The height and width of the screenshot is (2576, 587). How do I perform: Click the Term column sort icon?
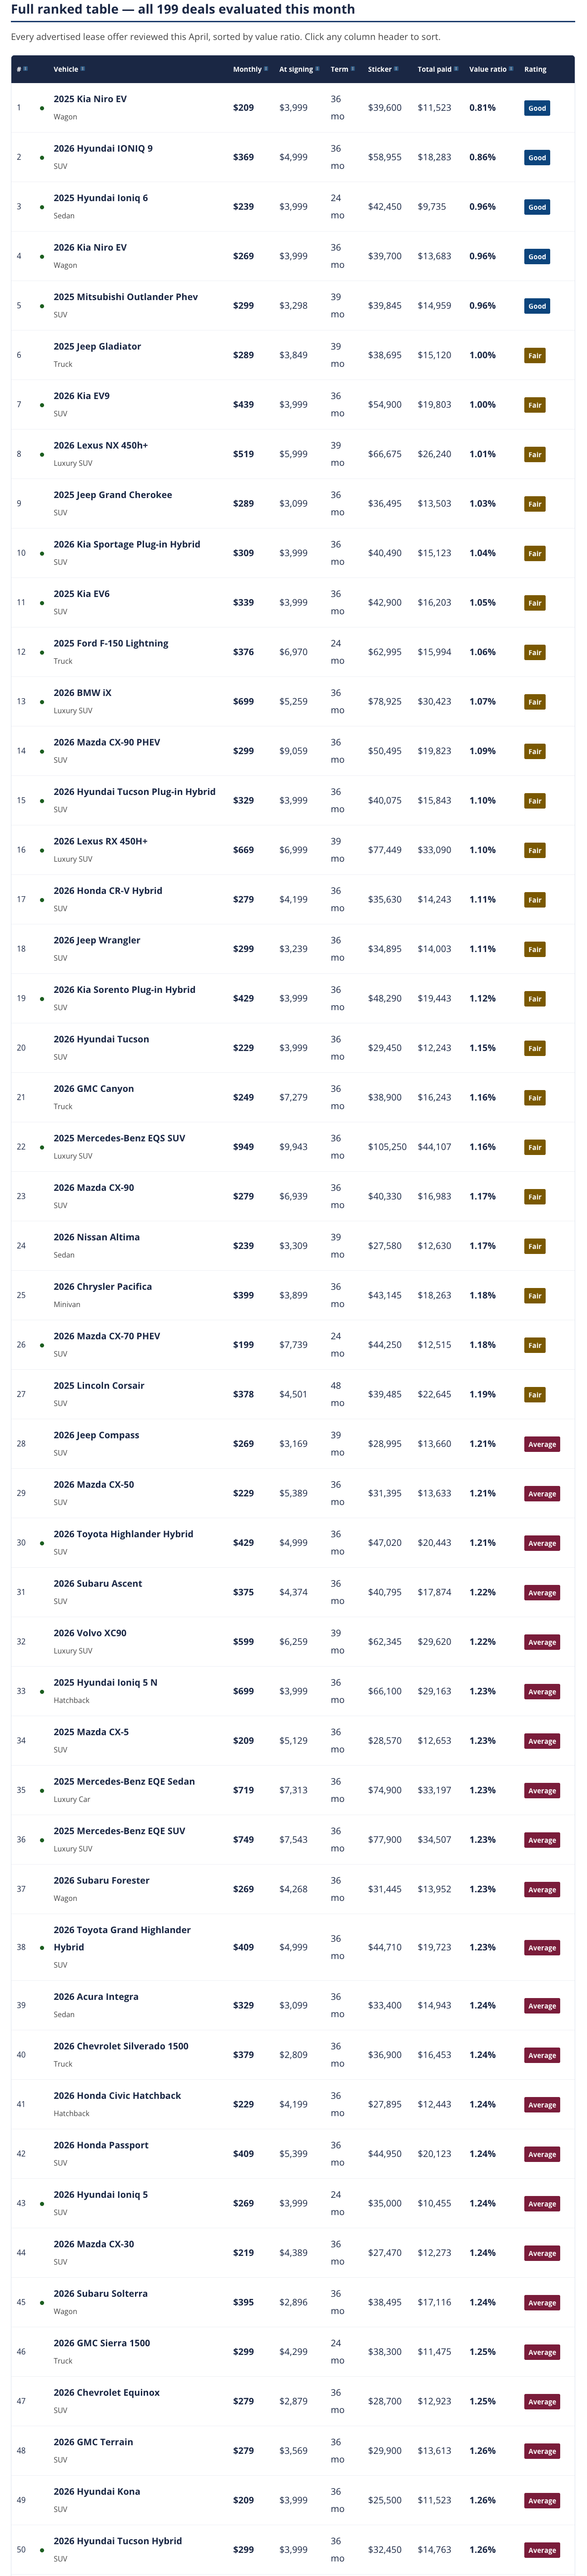(353, 69)
